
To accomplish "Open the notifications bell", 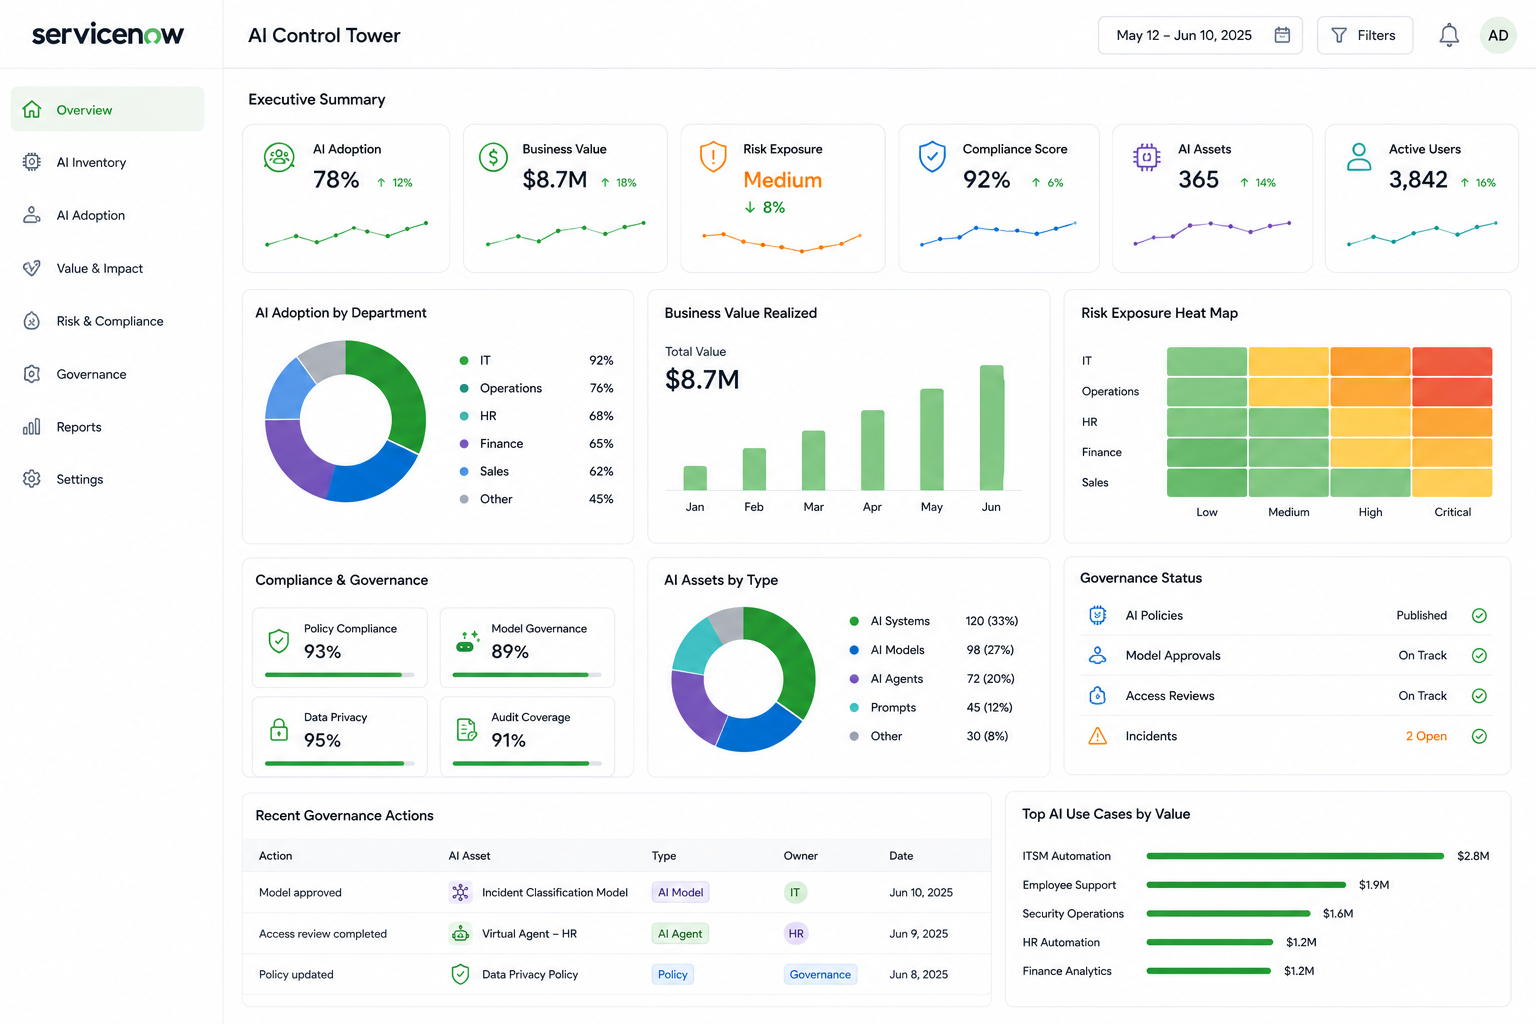I will tap(1449, 35).
